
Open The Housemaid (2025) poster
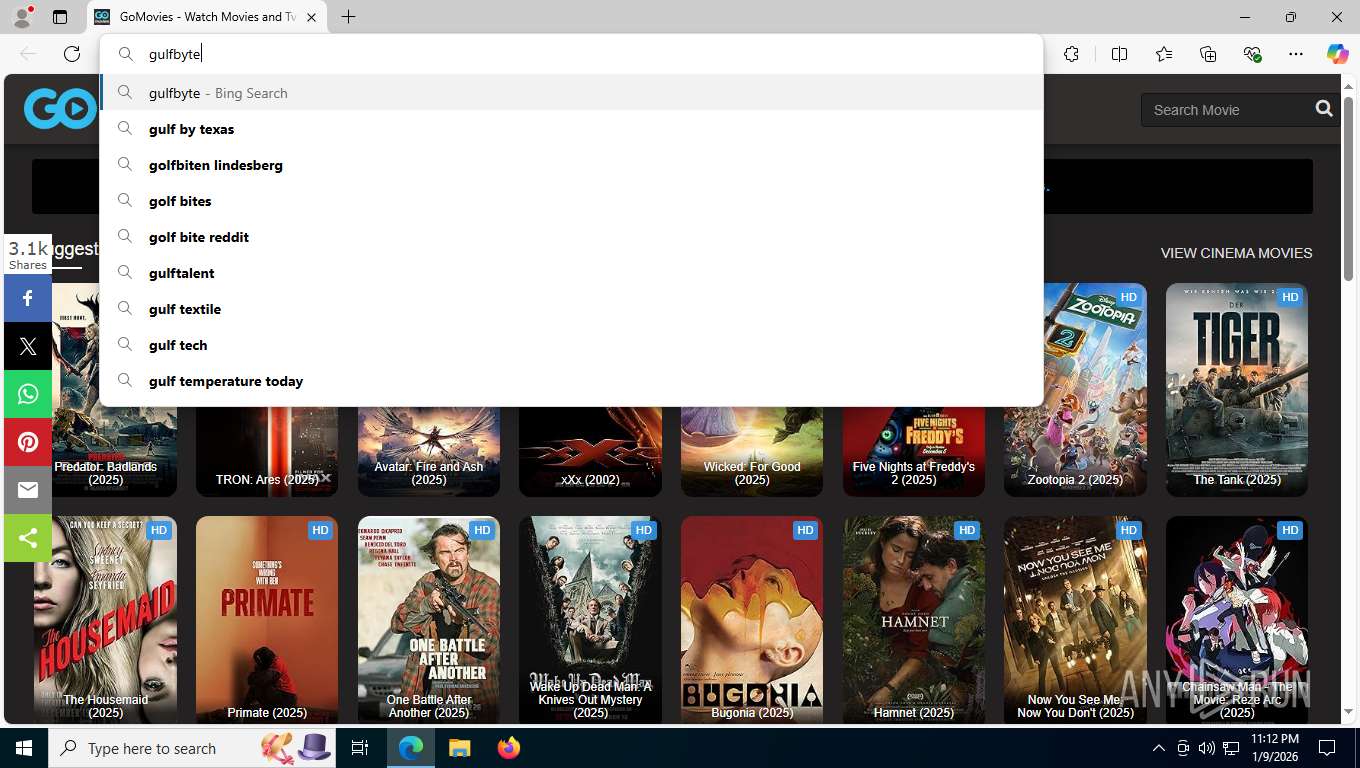[x=105, y=620]
